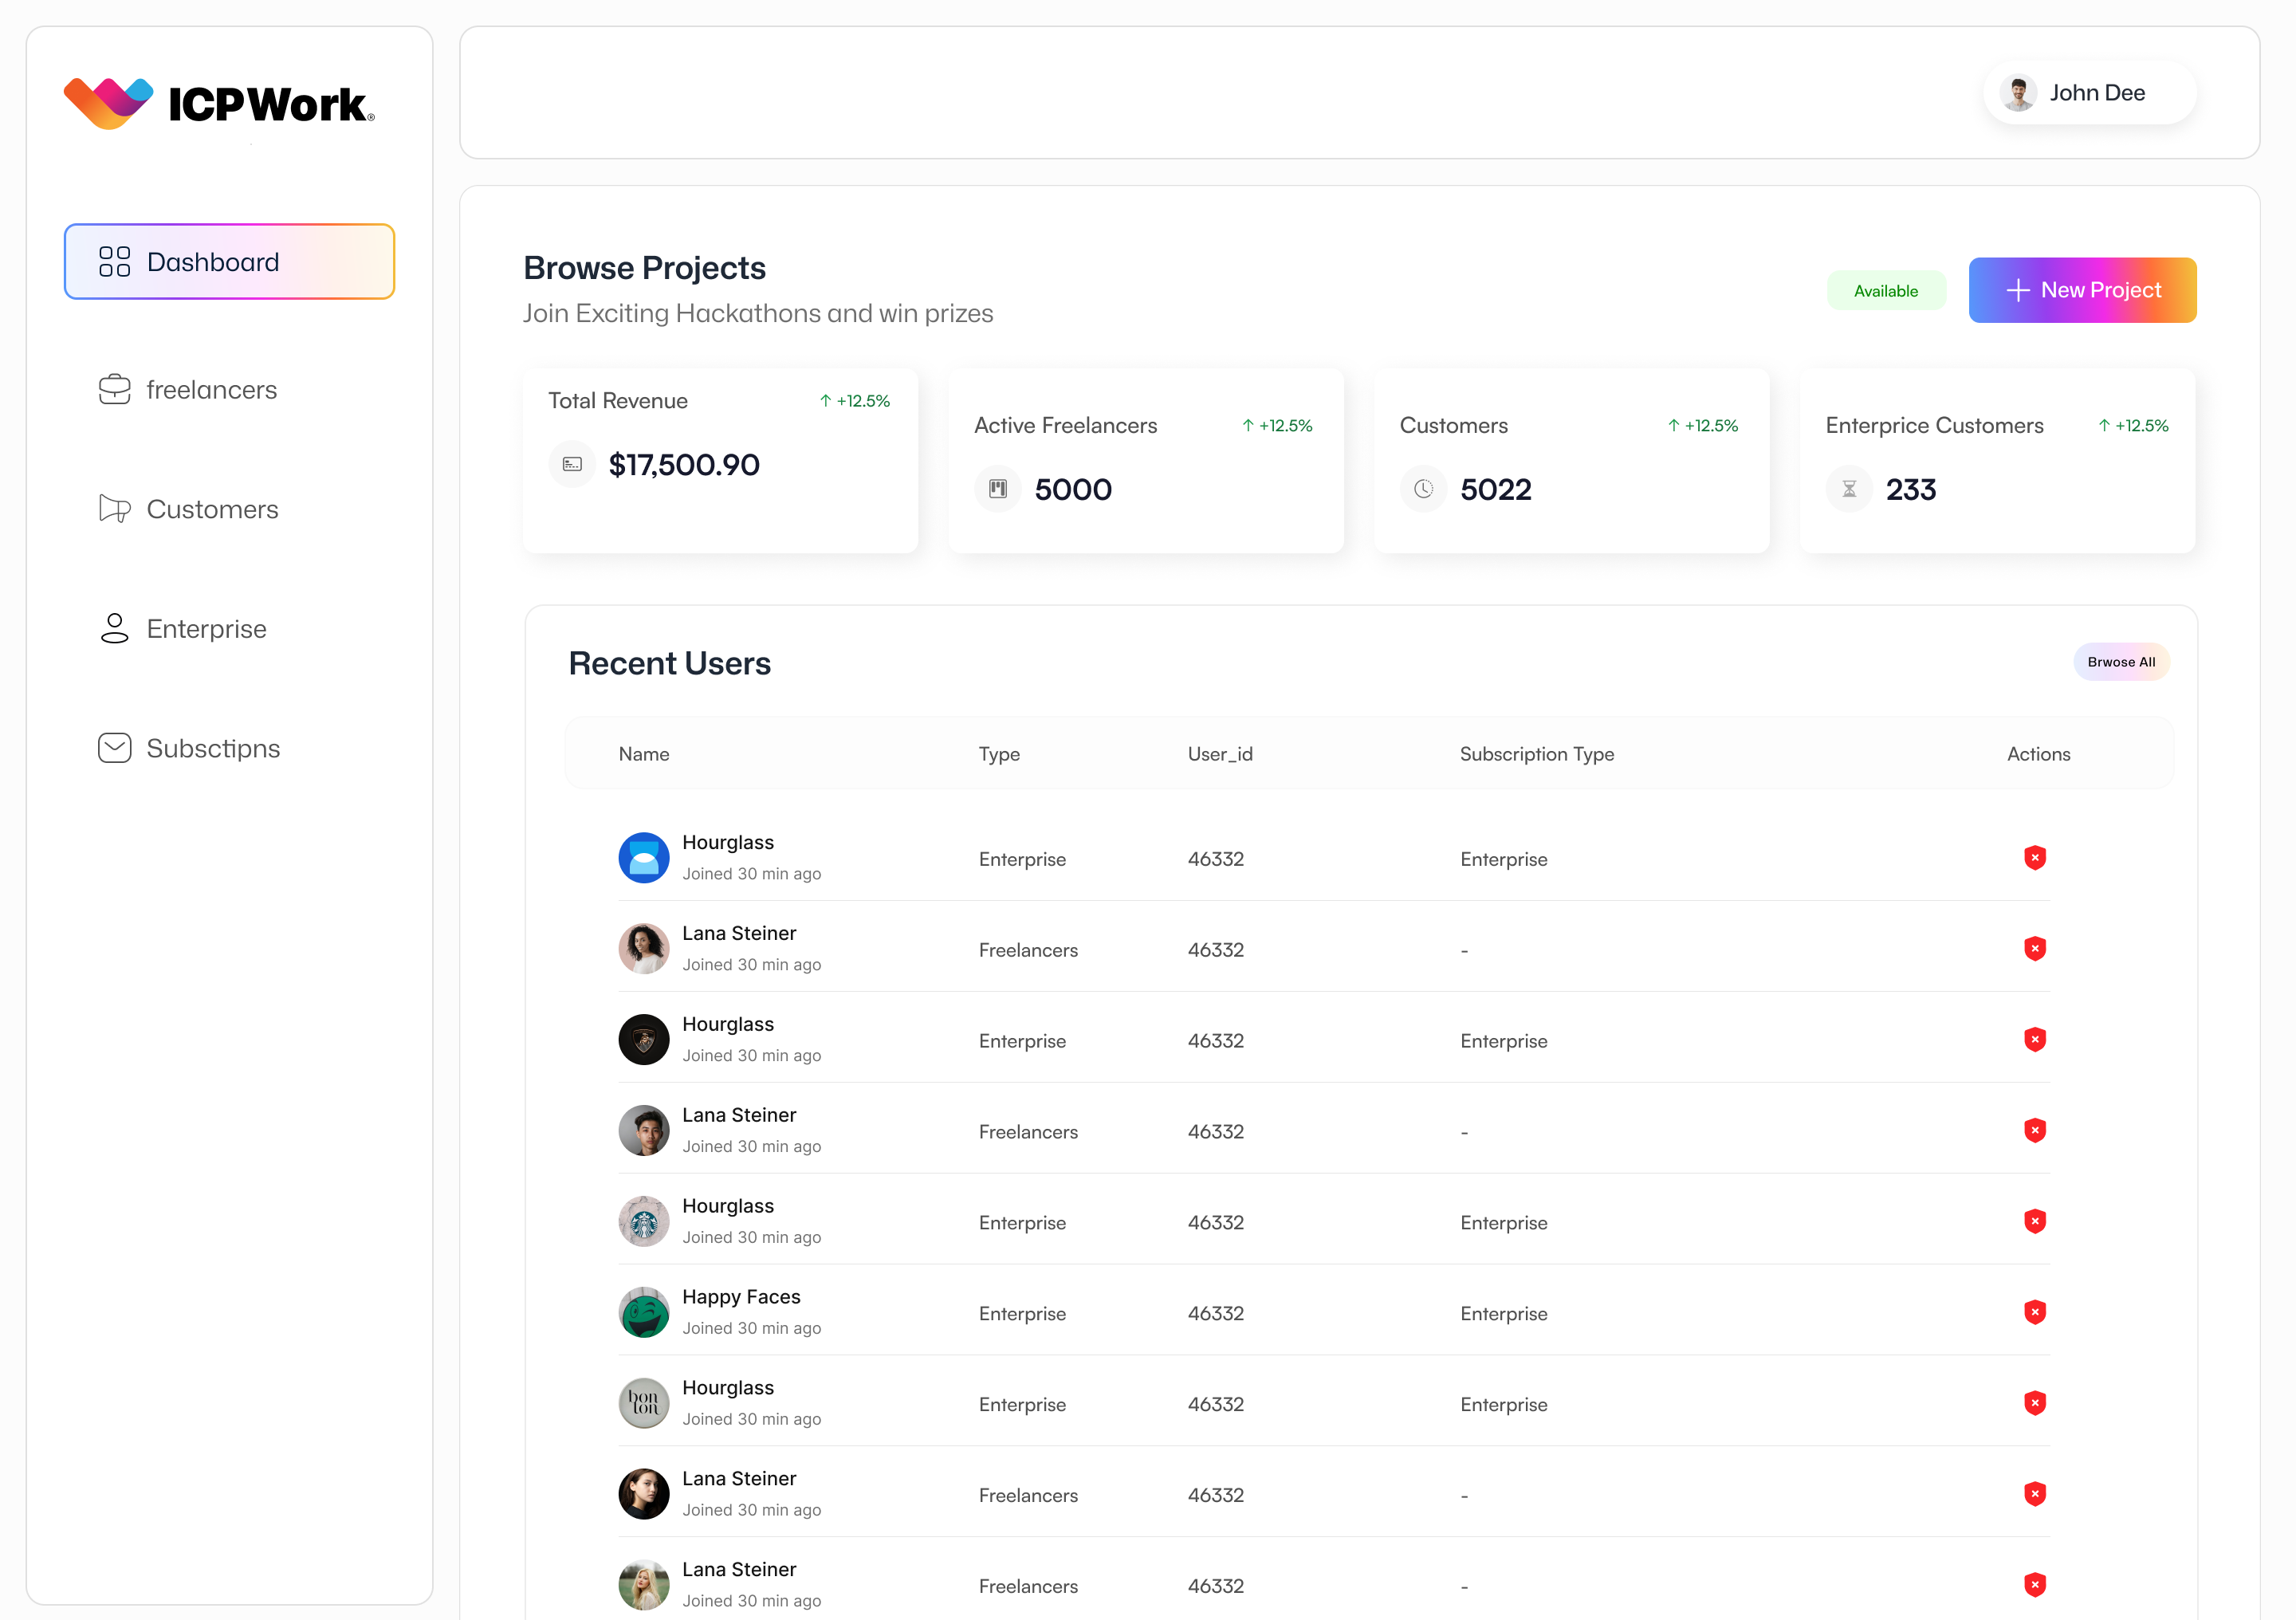Navigate to Customers in the sidebar

tap(212, 509)
